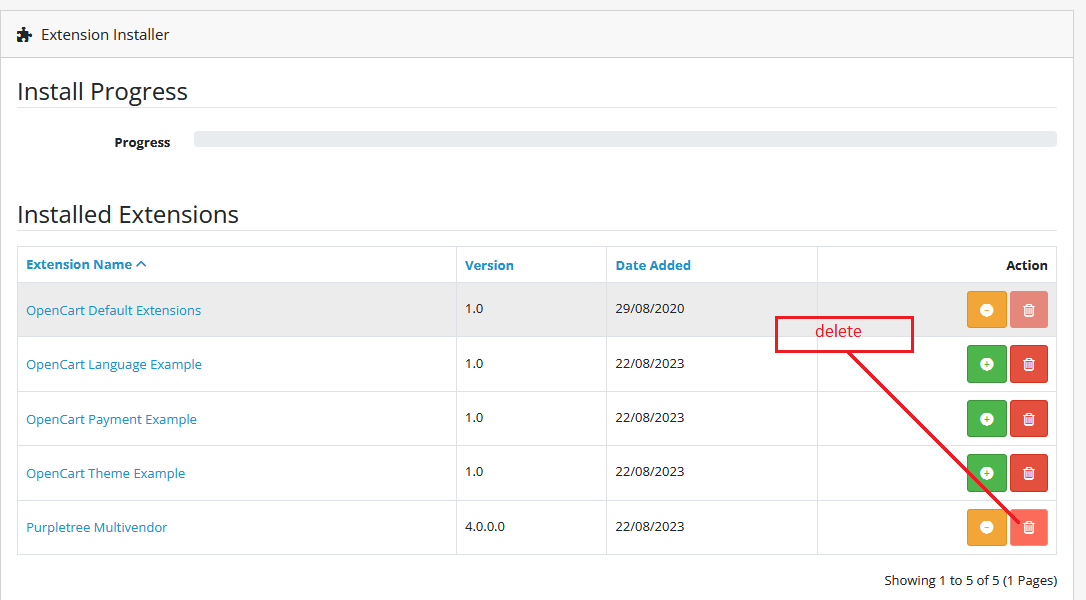Uninstall Purpletree Multivendor via orange minus button
This screenshot has height=600, width=1086.
[x=986, y=527]
